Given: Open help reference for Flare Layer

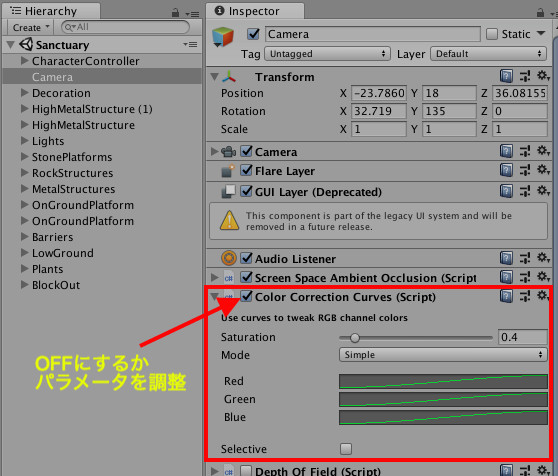Looking at the screenshot, I should pos(506,170).
